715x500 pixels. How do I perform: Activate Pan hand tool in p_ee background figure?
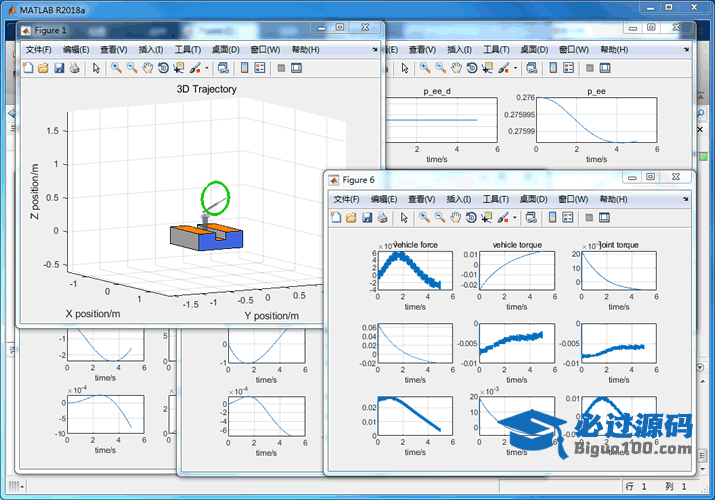[456, 68]
